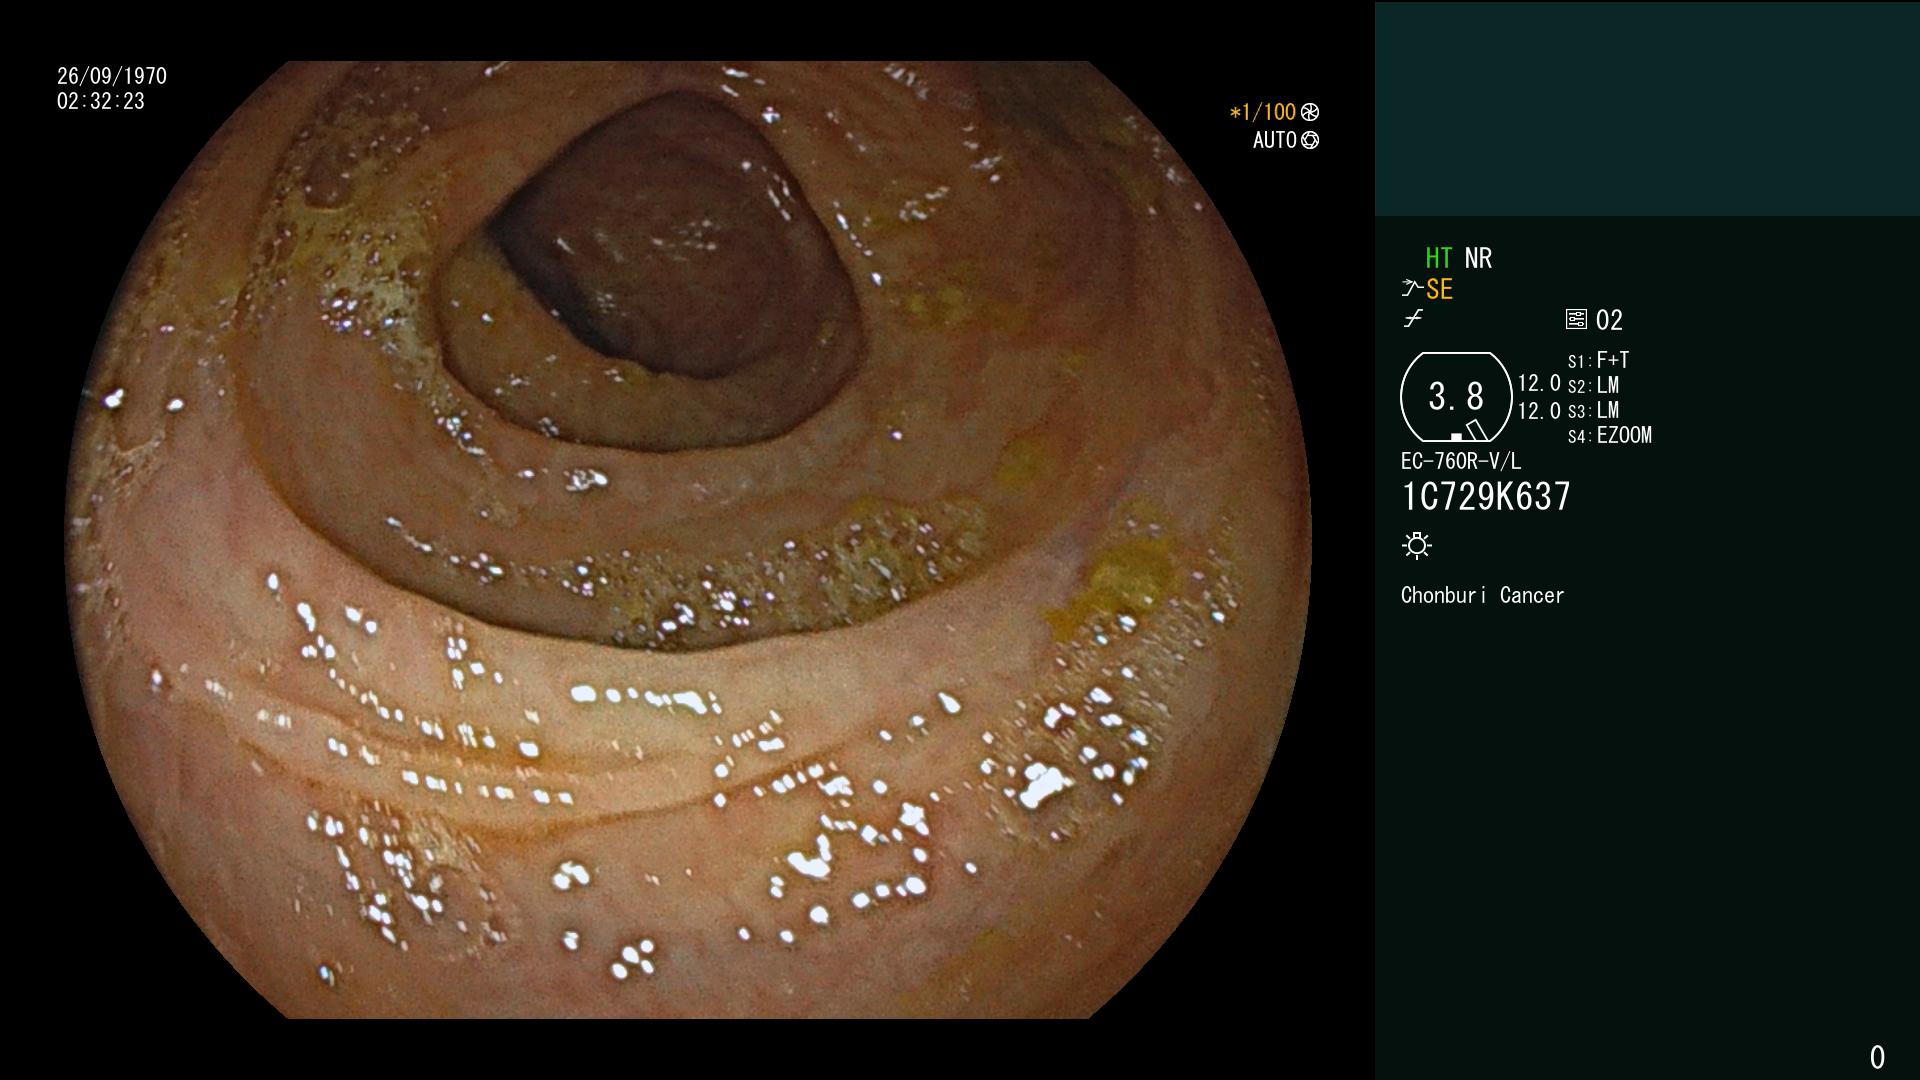Click the AUTO iris mode icon
Image resolution: width=1920 pixels, height=1080 pixels.
1310,140
